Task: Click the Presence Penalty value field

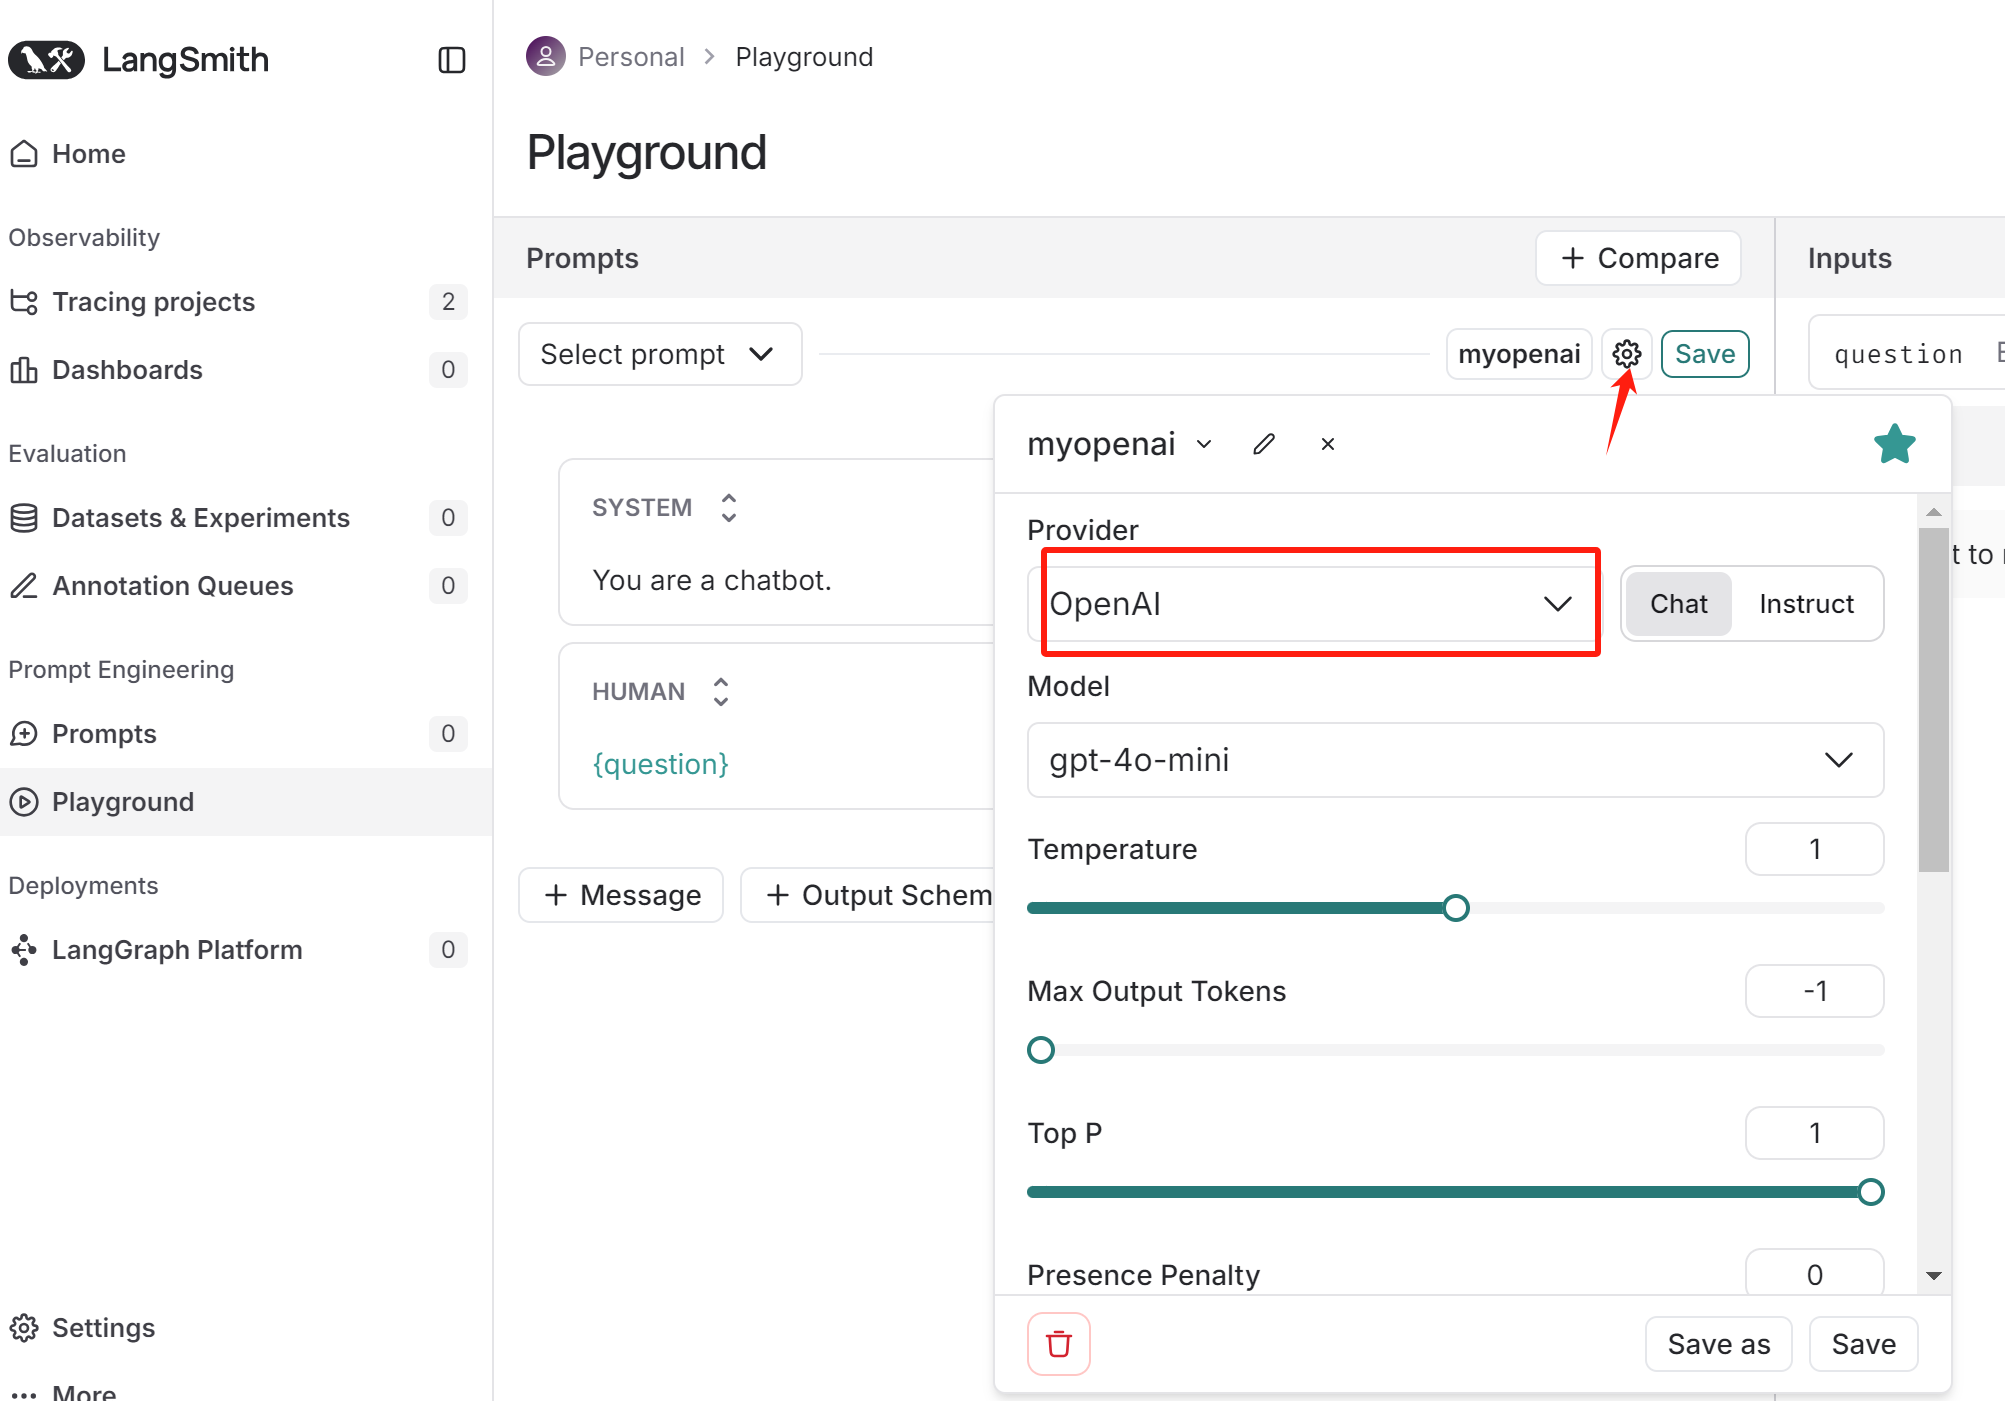Action: pyautogui.click(x=1815, y=1273)
